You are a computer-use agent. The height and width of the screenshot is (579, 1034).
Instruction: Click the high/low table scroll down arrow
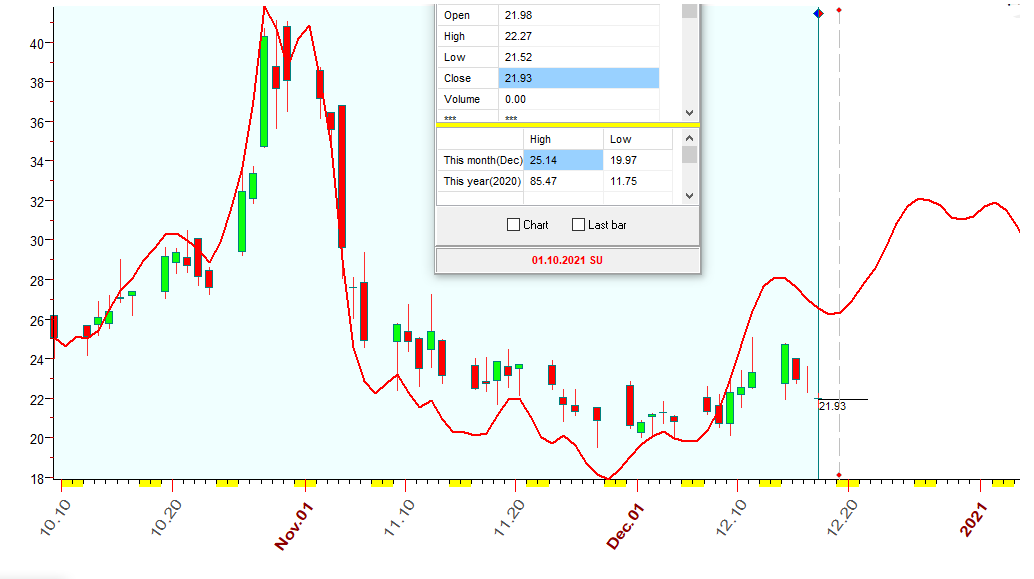689,195
